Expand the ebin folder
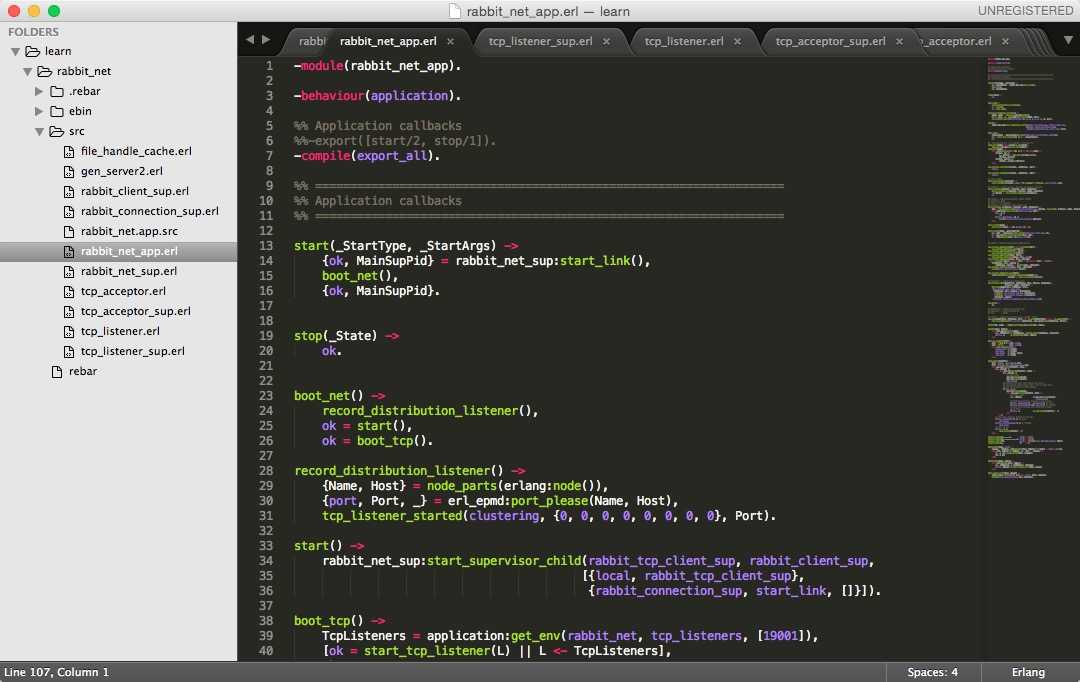The width and height of the screenshot is (1080, 682). pyautogui.click(x=39, y=111)
